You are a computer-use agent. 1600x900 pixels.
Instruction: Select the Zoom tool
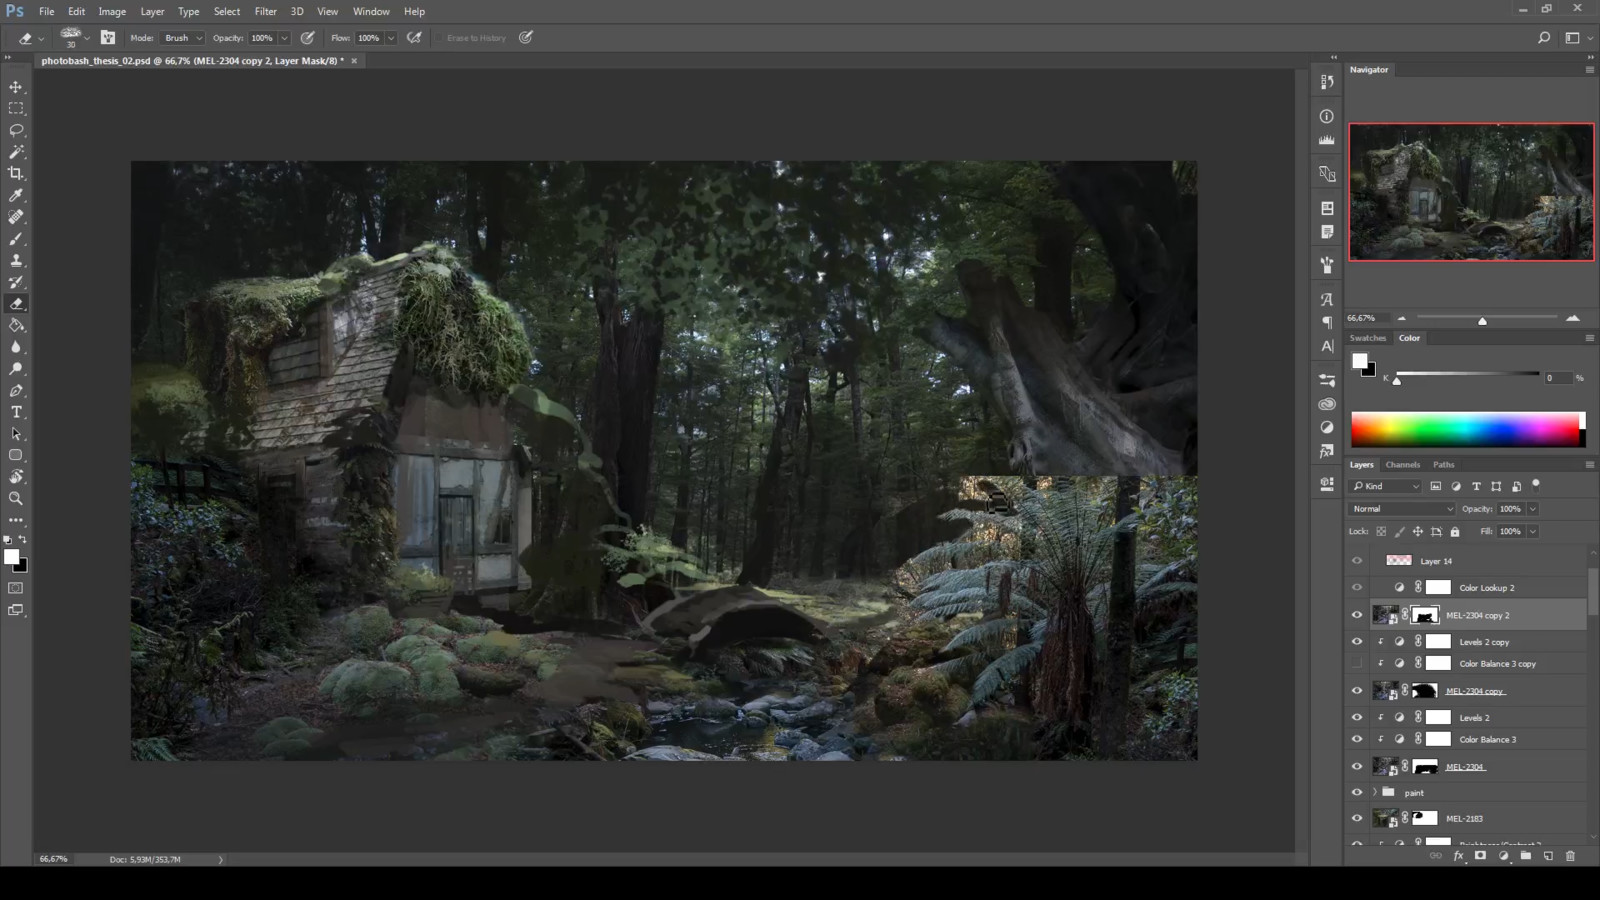pos(16,498)
